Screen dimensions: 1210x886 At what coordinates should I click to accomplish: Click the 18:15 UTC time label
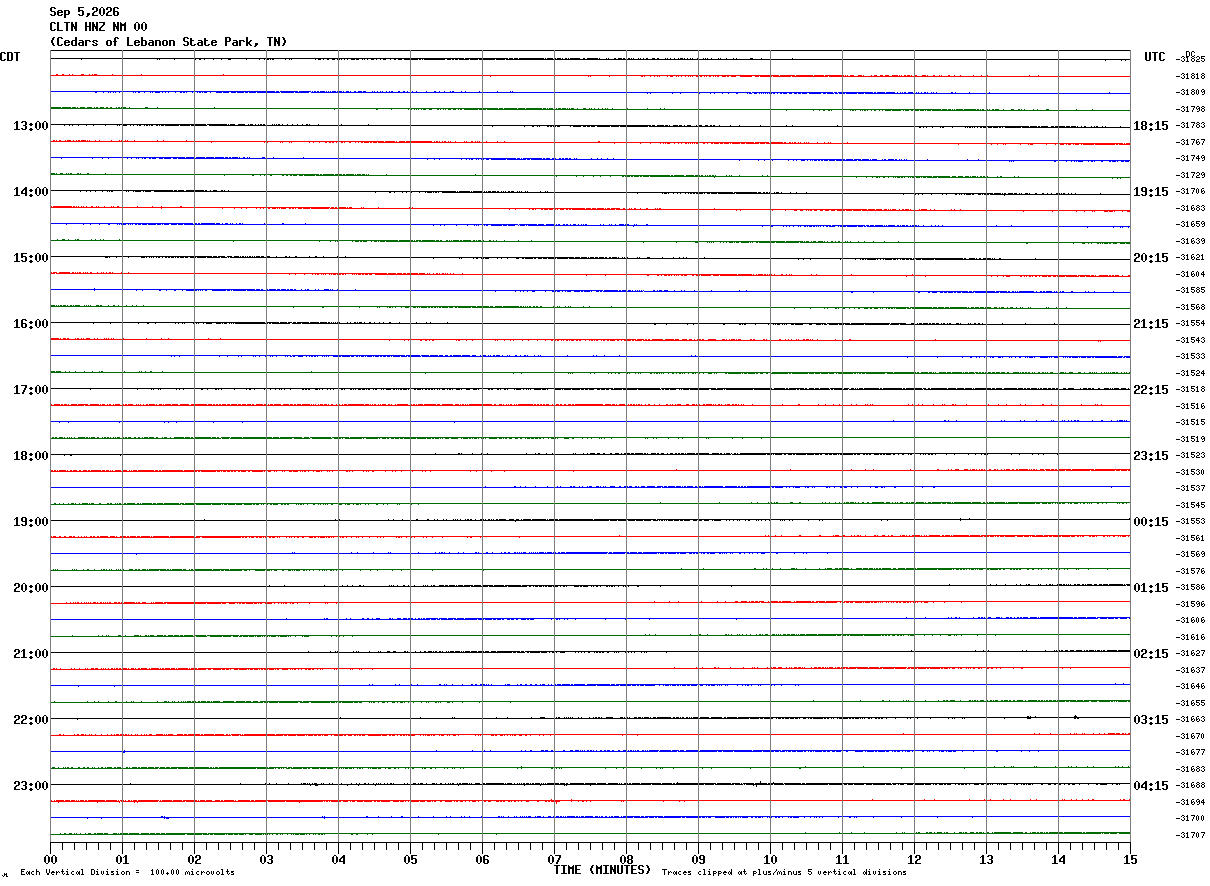(x=1150, y=126)
